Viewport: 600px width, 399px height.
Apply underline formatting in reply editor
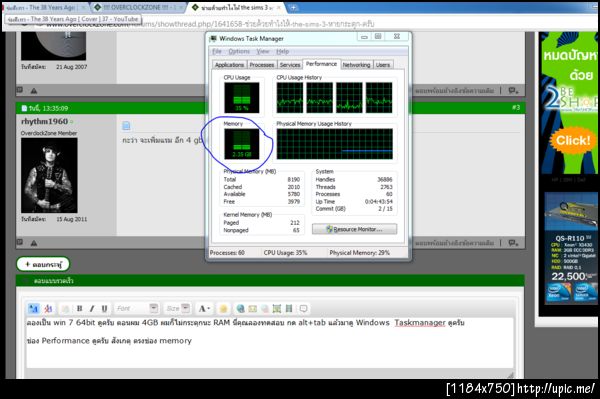pyautogui.click(x=104, y=308)
